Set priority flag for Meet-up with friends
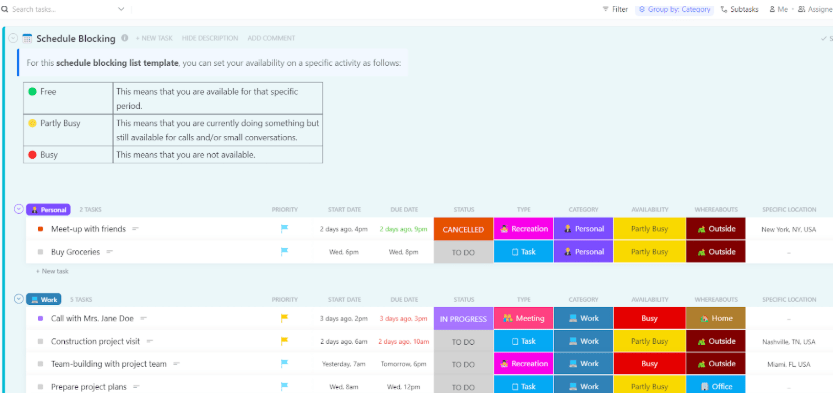The image size is (838, 400). point(284,229)
